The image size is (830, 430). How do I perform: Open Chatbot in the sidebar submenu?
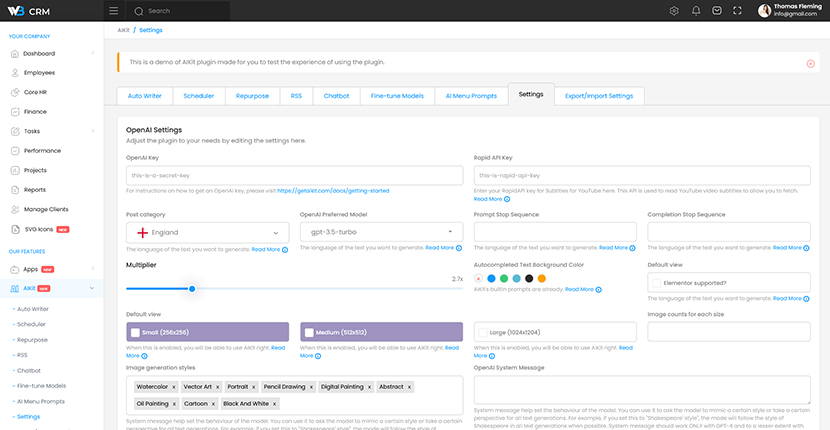pos(29,371)
